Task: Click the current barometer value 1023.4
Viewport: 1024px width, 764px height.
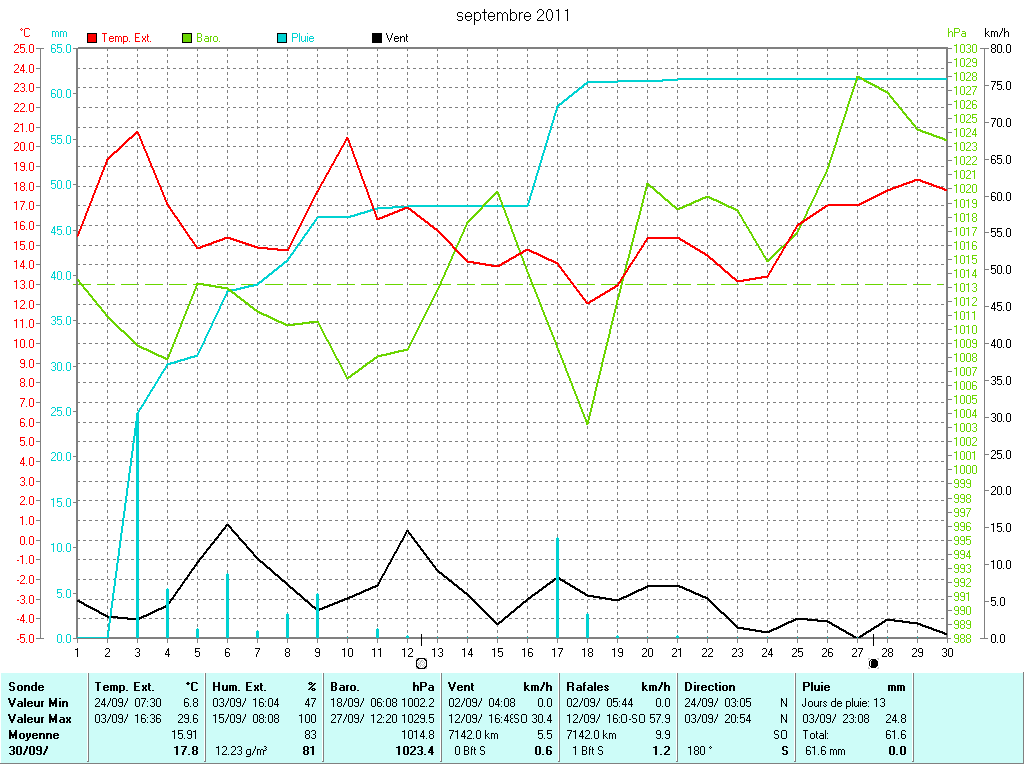Action: pos(415,751)
